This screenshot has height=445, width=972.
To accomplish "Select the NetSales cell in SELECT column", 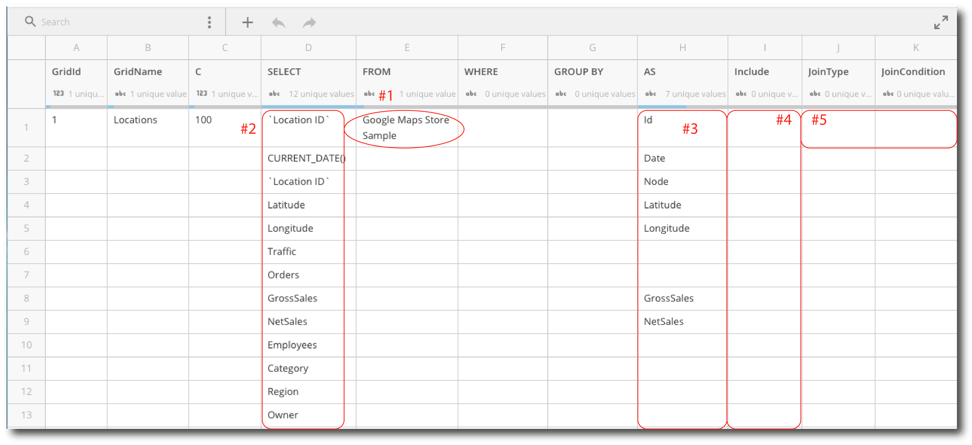I will [309, 322].
